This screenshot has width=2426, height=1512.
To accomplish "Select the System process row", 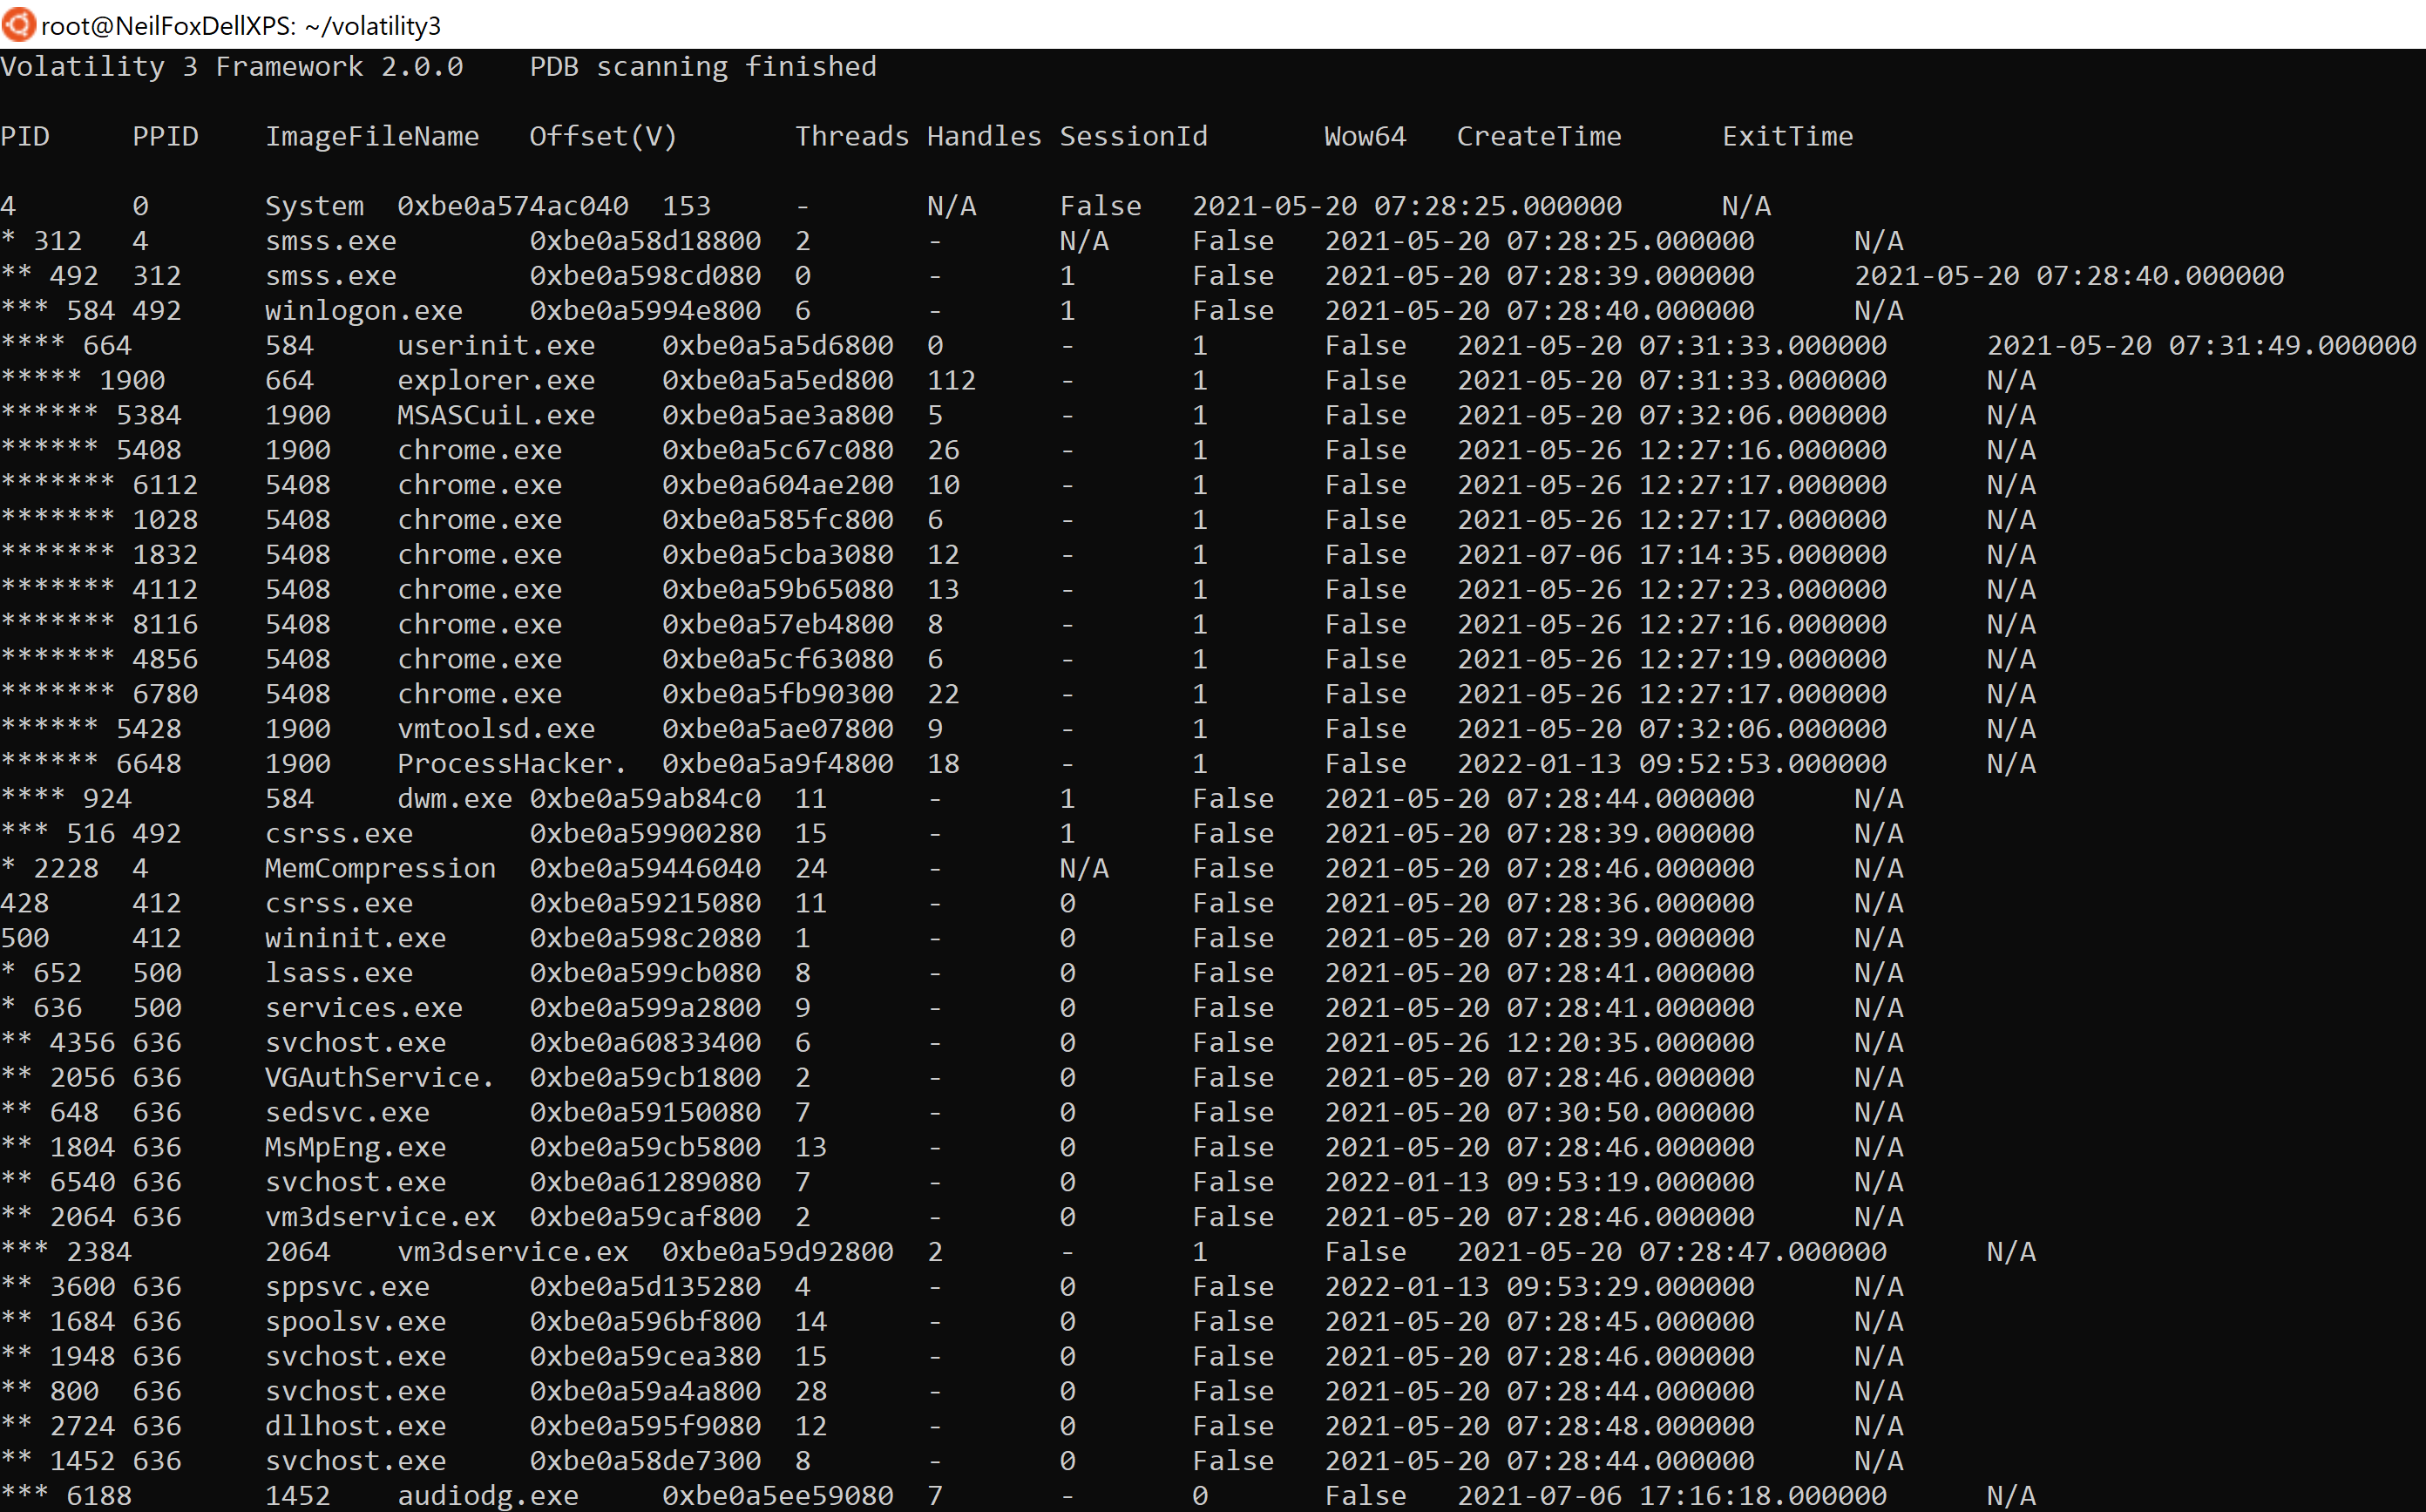I will (x=314, y=205).
